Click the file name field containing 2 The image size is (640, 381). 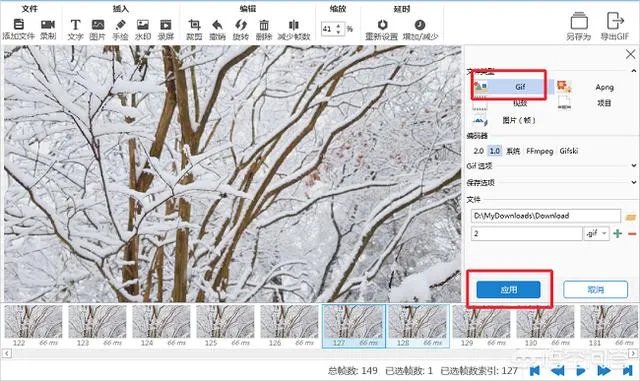pos(527,234)
